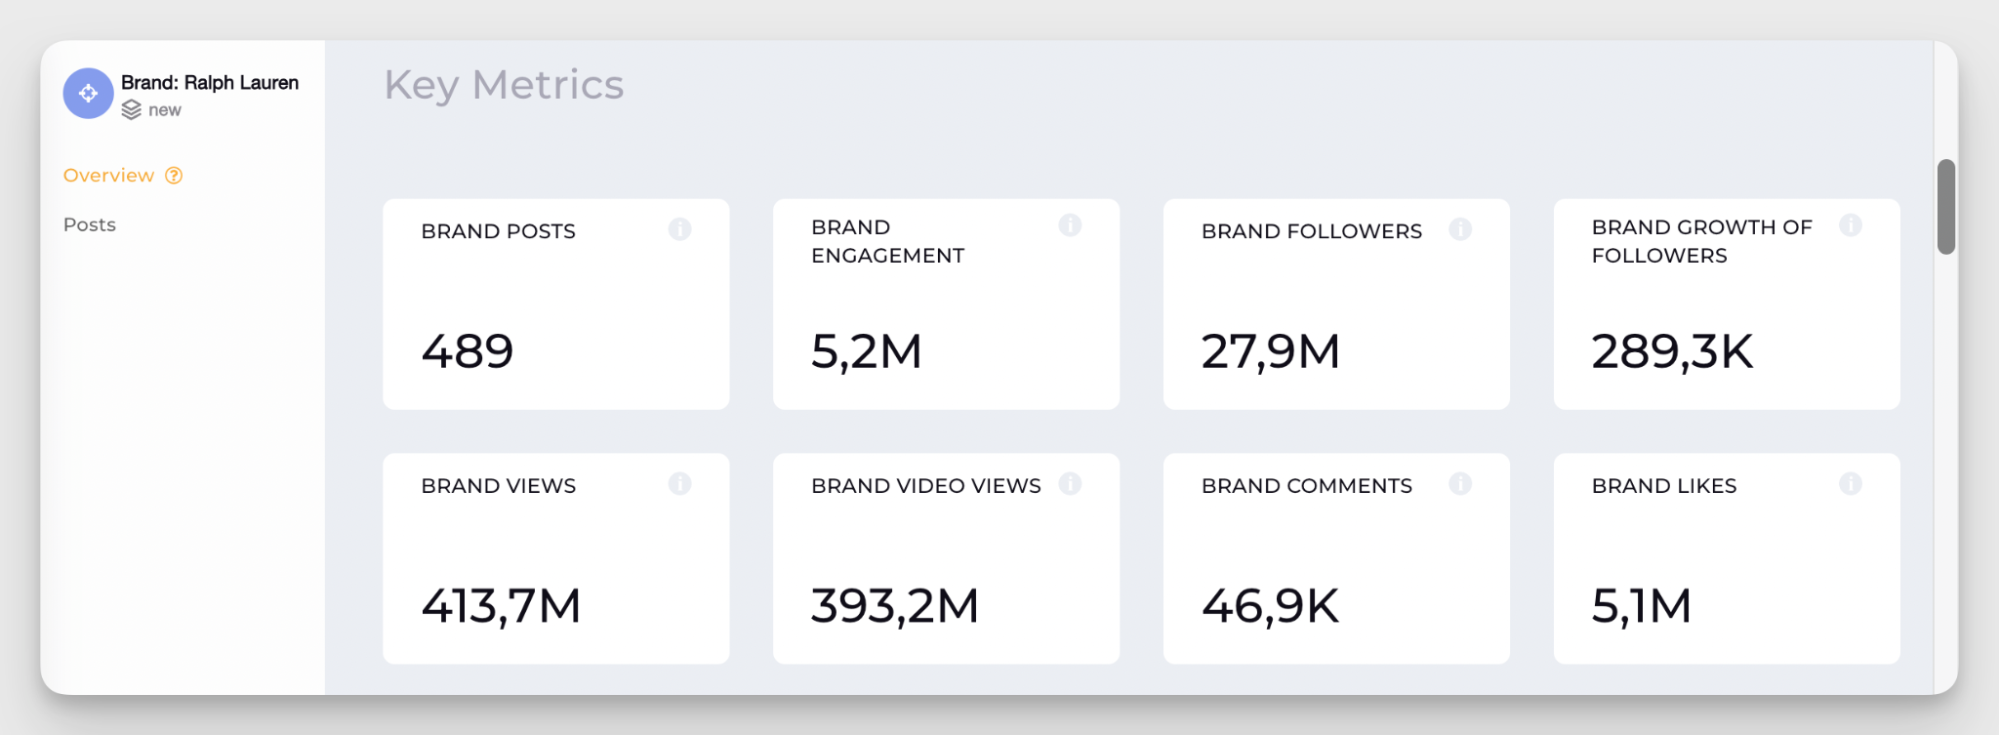Click the 413,7M Brand Views value
Image resolution: width=1999 pixels, height=735 pixels.
500,606
